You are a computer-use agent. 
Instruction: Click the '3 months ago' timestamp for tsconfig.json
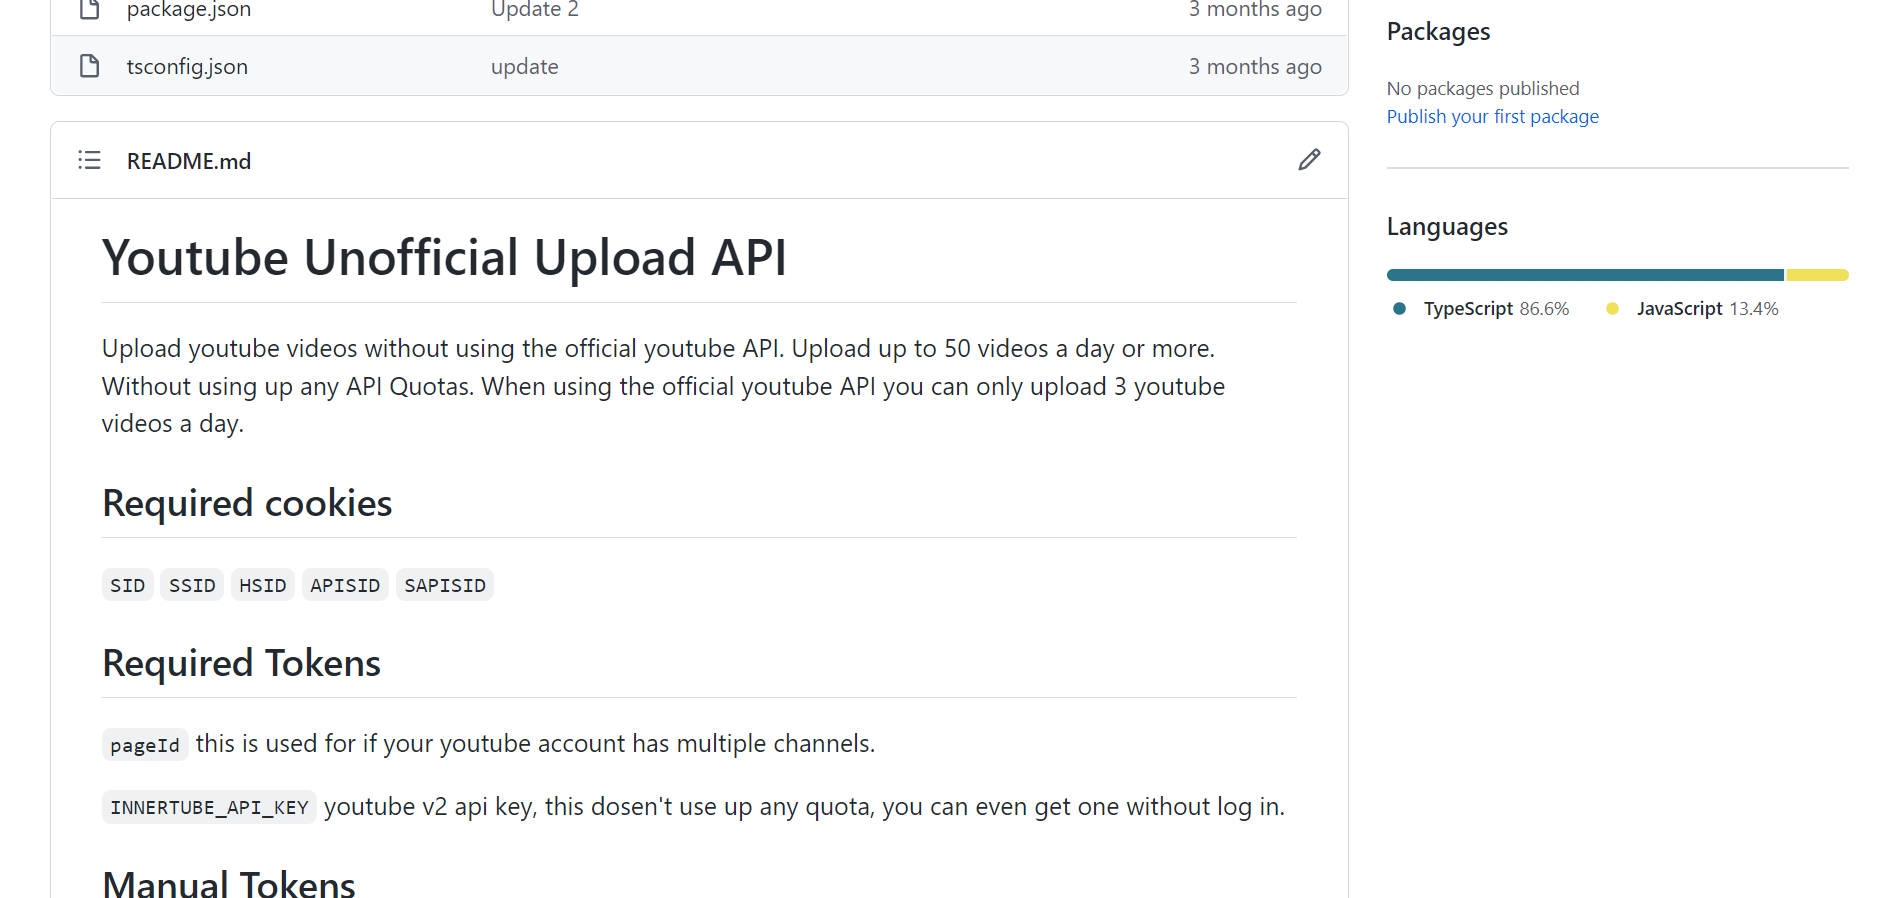tap(1255, 66)
